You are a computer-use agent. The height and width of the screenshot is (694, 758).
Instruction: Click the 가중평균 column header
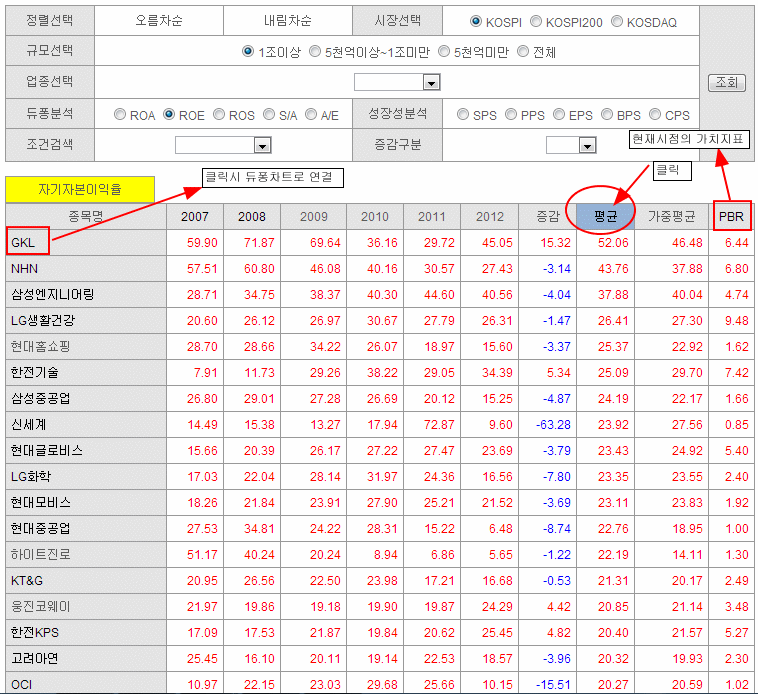[x=671, y=216]
